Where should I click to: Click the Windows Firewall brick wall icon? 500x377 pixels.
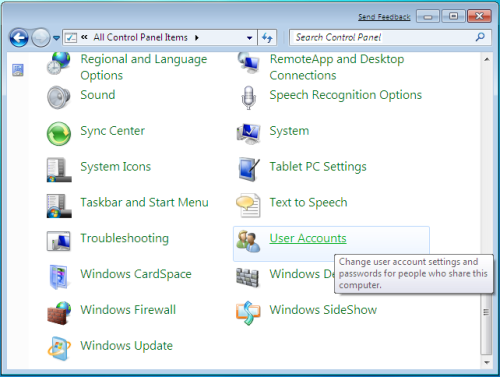pyautogui.click(x=59, y=313)
